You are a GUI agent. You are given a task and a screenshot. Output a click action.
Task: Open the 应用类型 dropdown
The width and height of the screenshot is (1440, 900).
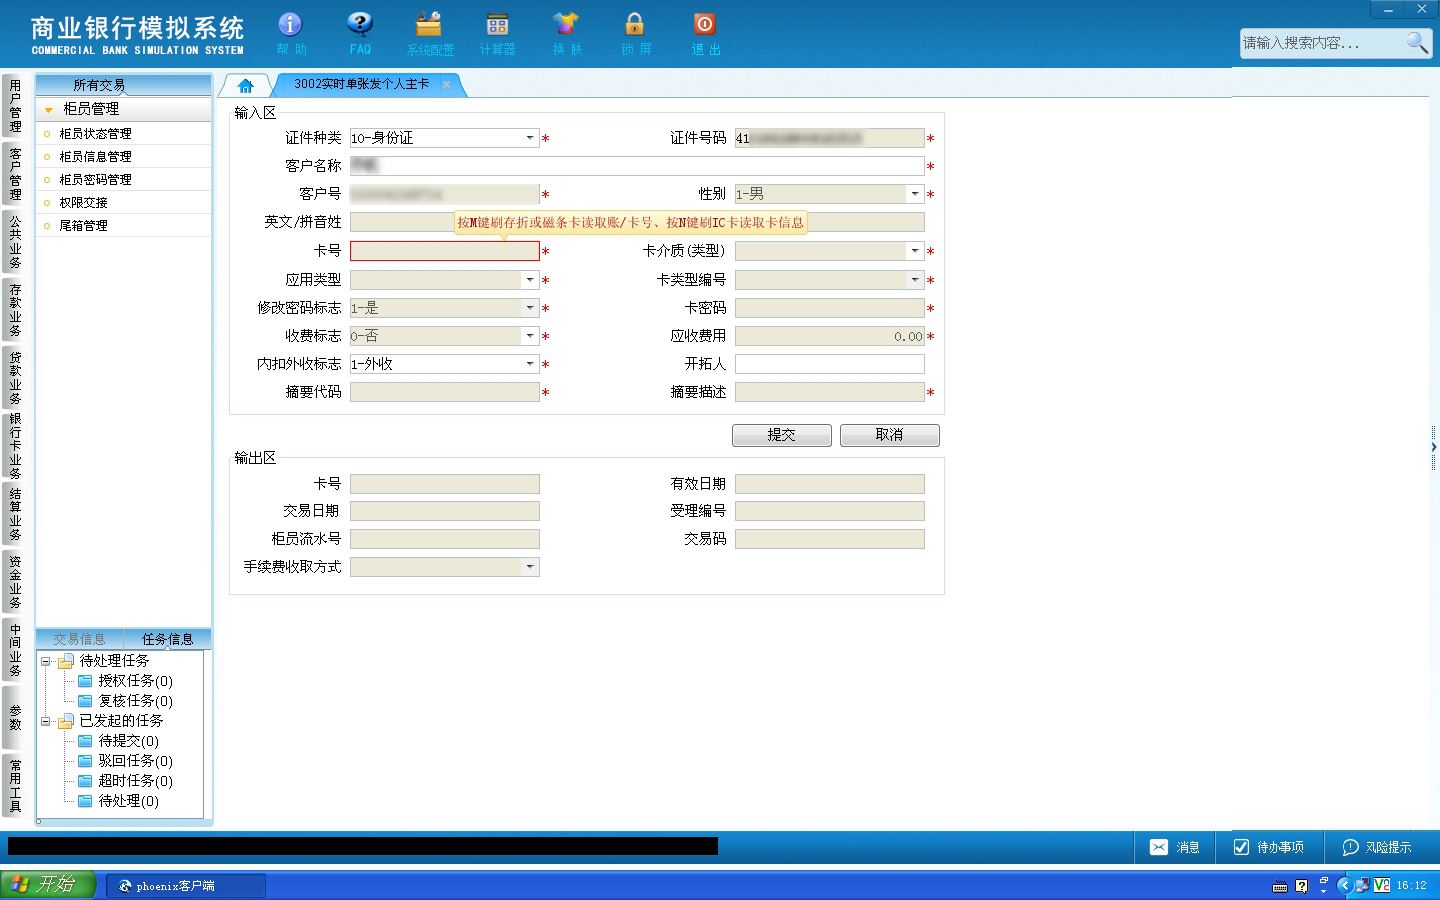[530, 280]
